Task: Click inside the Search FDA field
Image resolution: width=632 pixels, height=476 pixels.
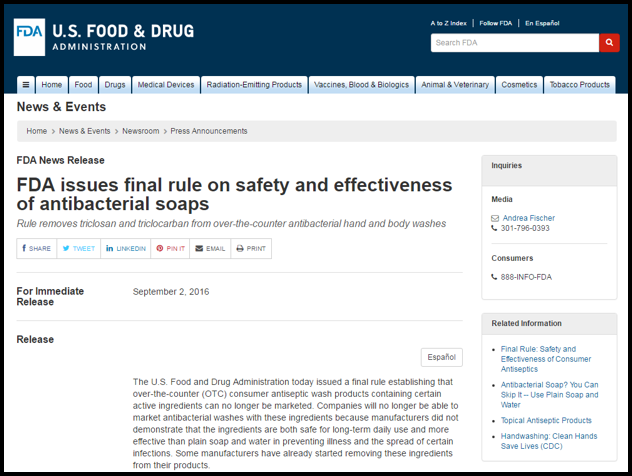Action: click(514, 43)
